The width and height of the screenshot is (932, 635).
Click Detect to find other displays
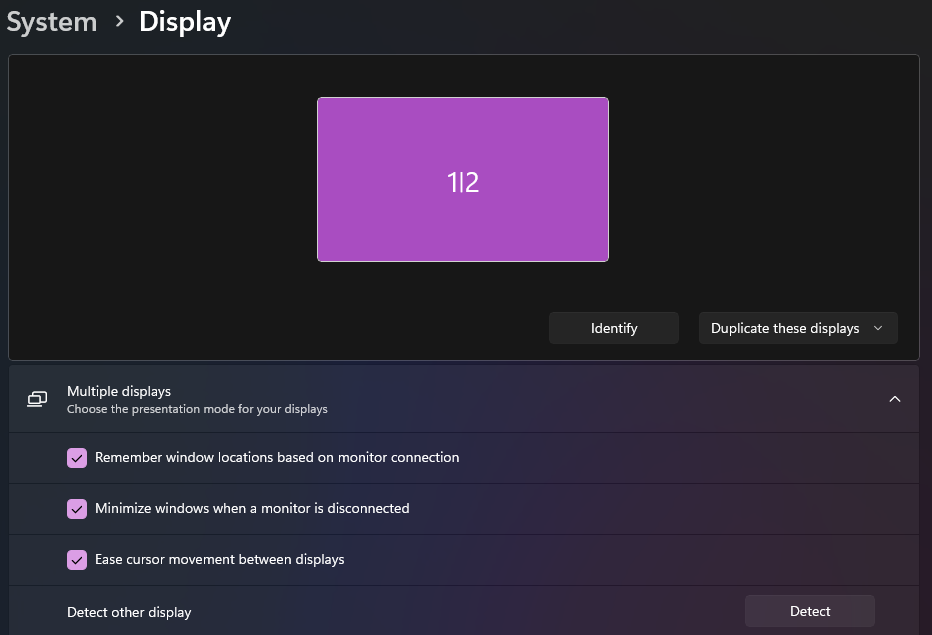click(x=809, y=611)
